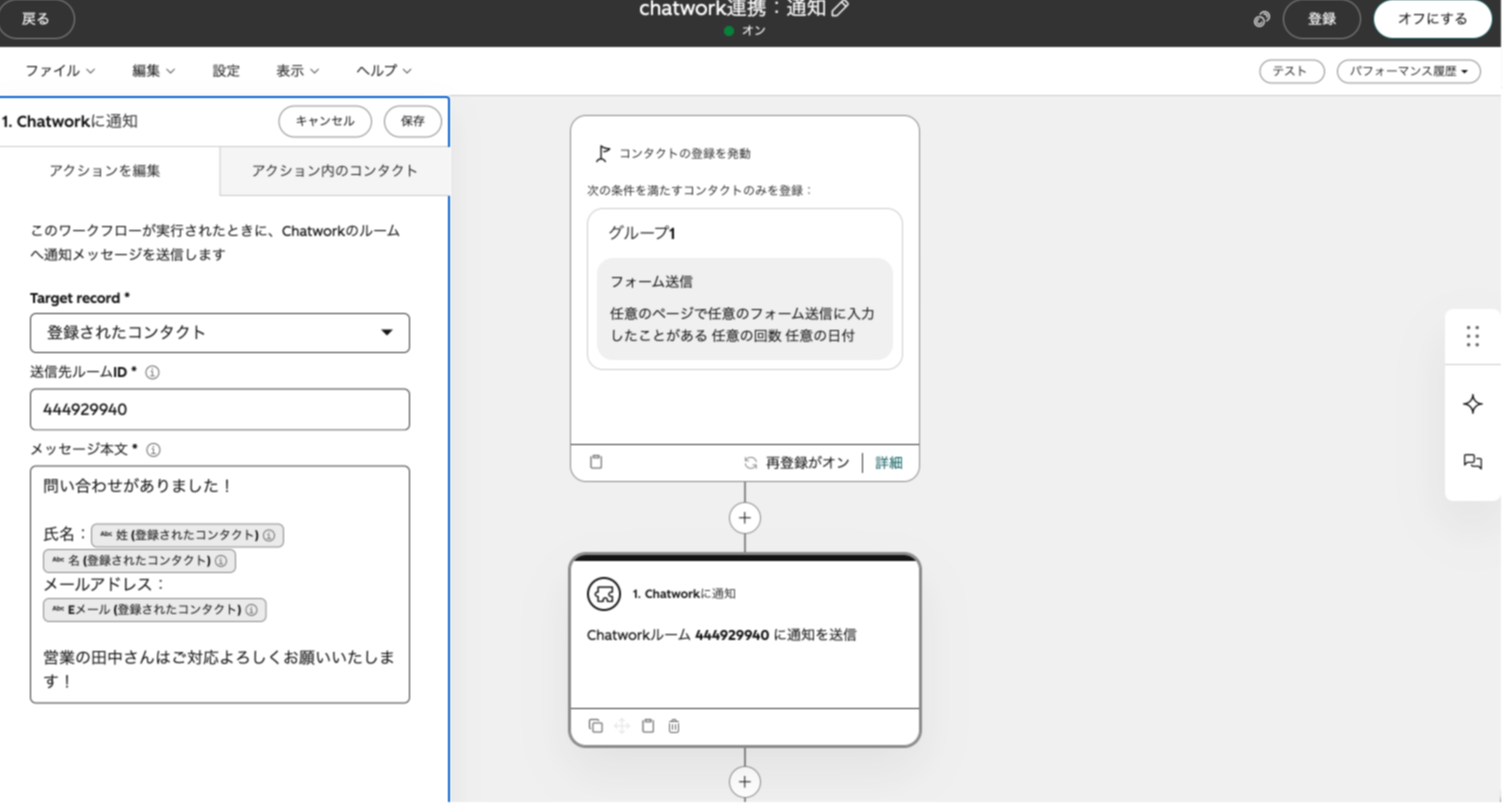Click the info icon next to メッセージ本文
This screenshot has width=1503, height=803.
click(x=153, y=450)
